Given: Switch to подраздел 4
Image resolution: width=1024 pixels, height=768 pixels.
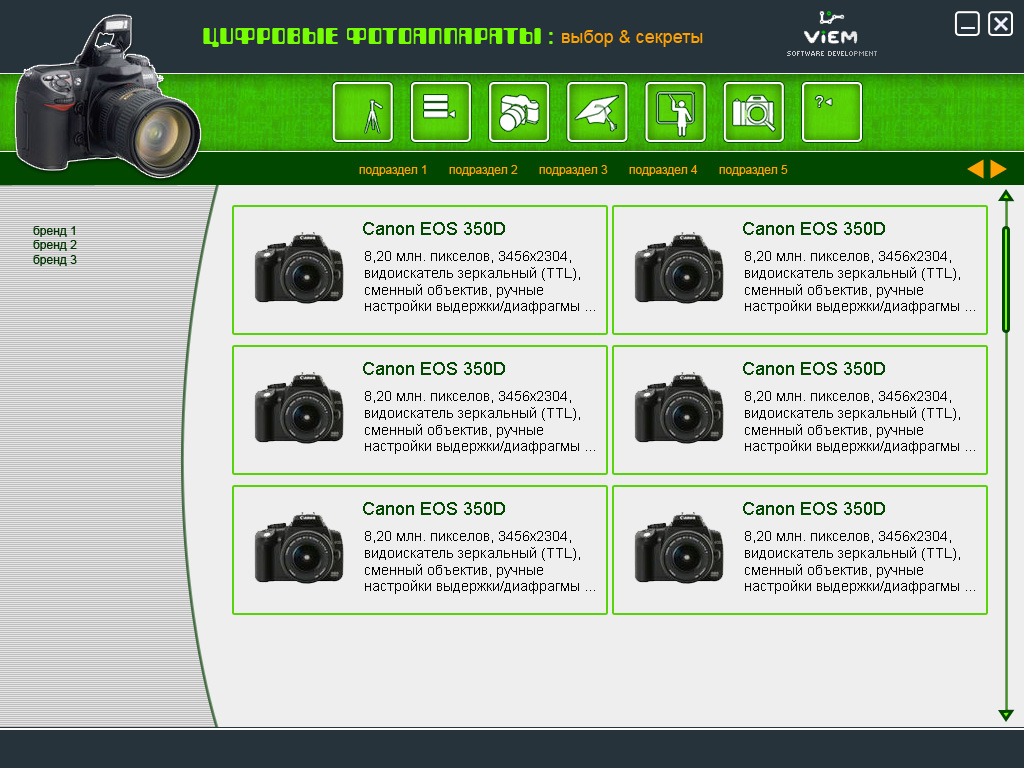Looking at the screenshot, I should (663, 170).
